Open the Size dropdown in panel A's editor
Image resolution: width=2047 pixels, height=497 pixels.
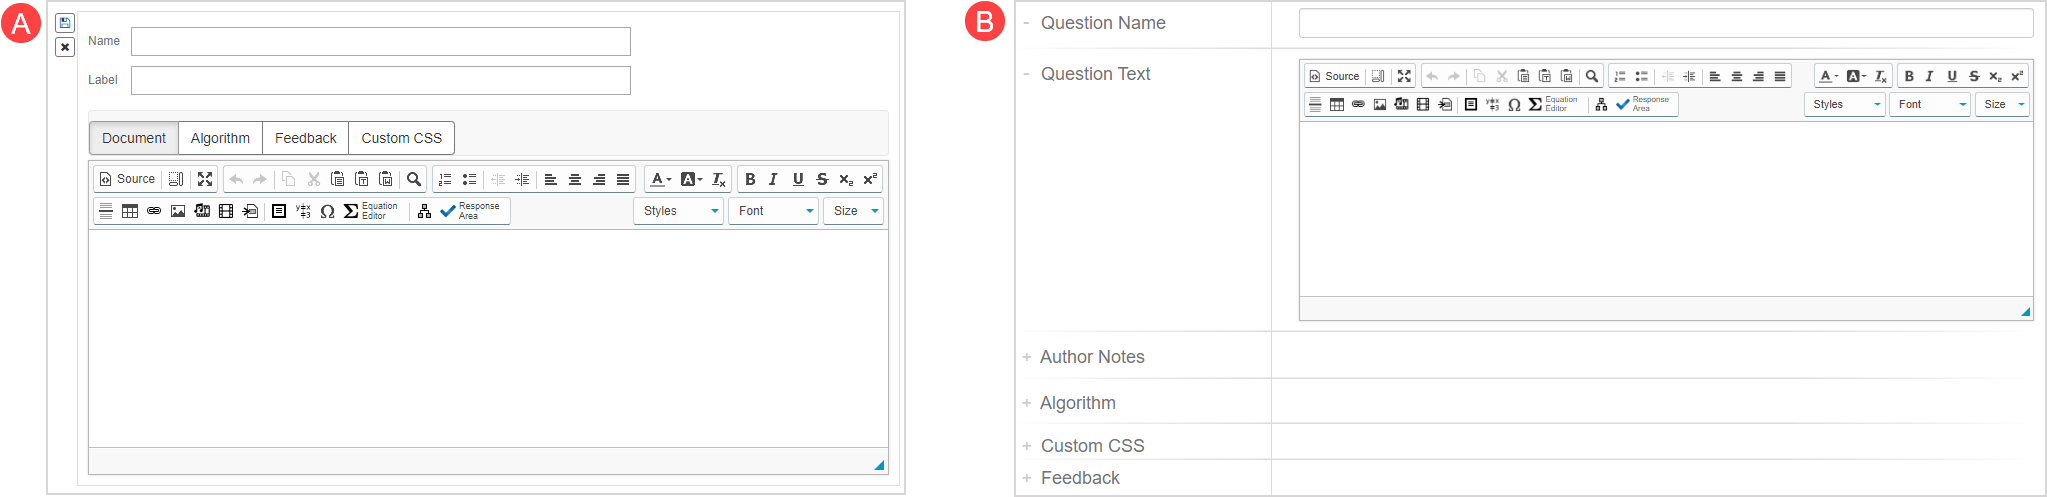point(853,211)
